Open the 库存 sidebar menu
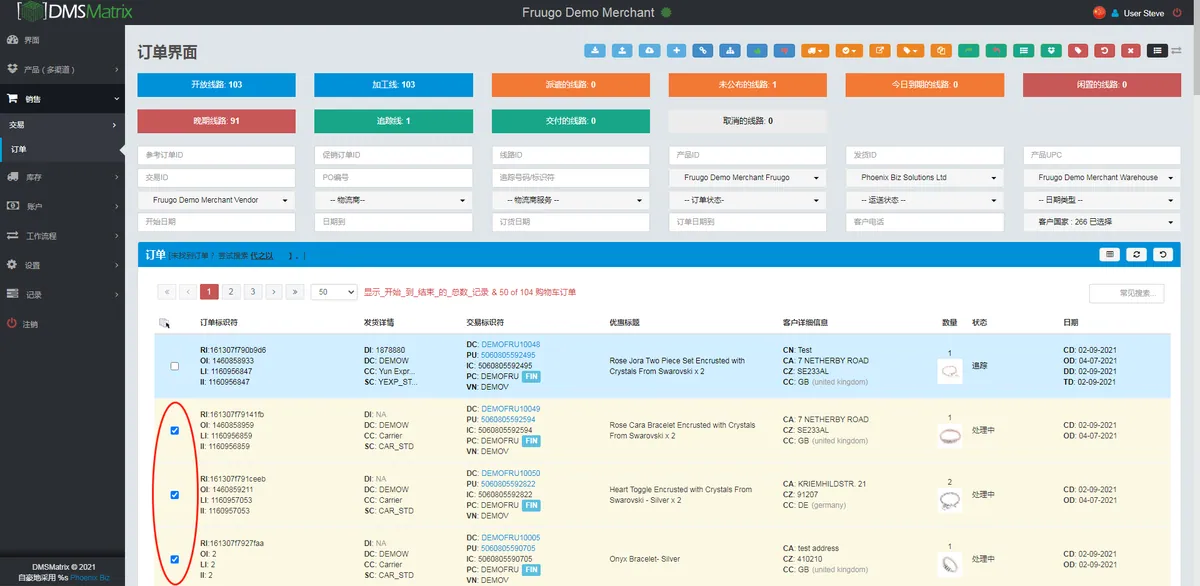 (62, 177)
